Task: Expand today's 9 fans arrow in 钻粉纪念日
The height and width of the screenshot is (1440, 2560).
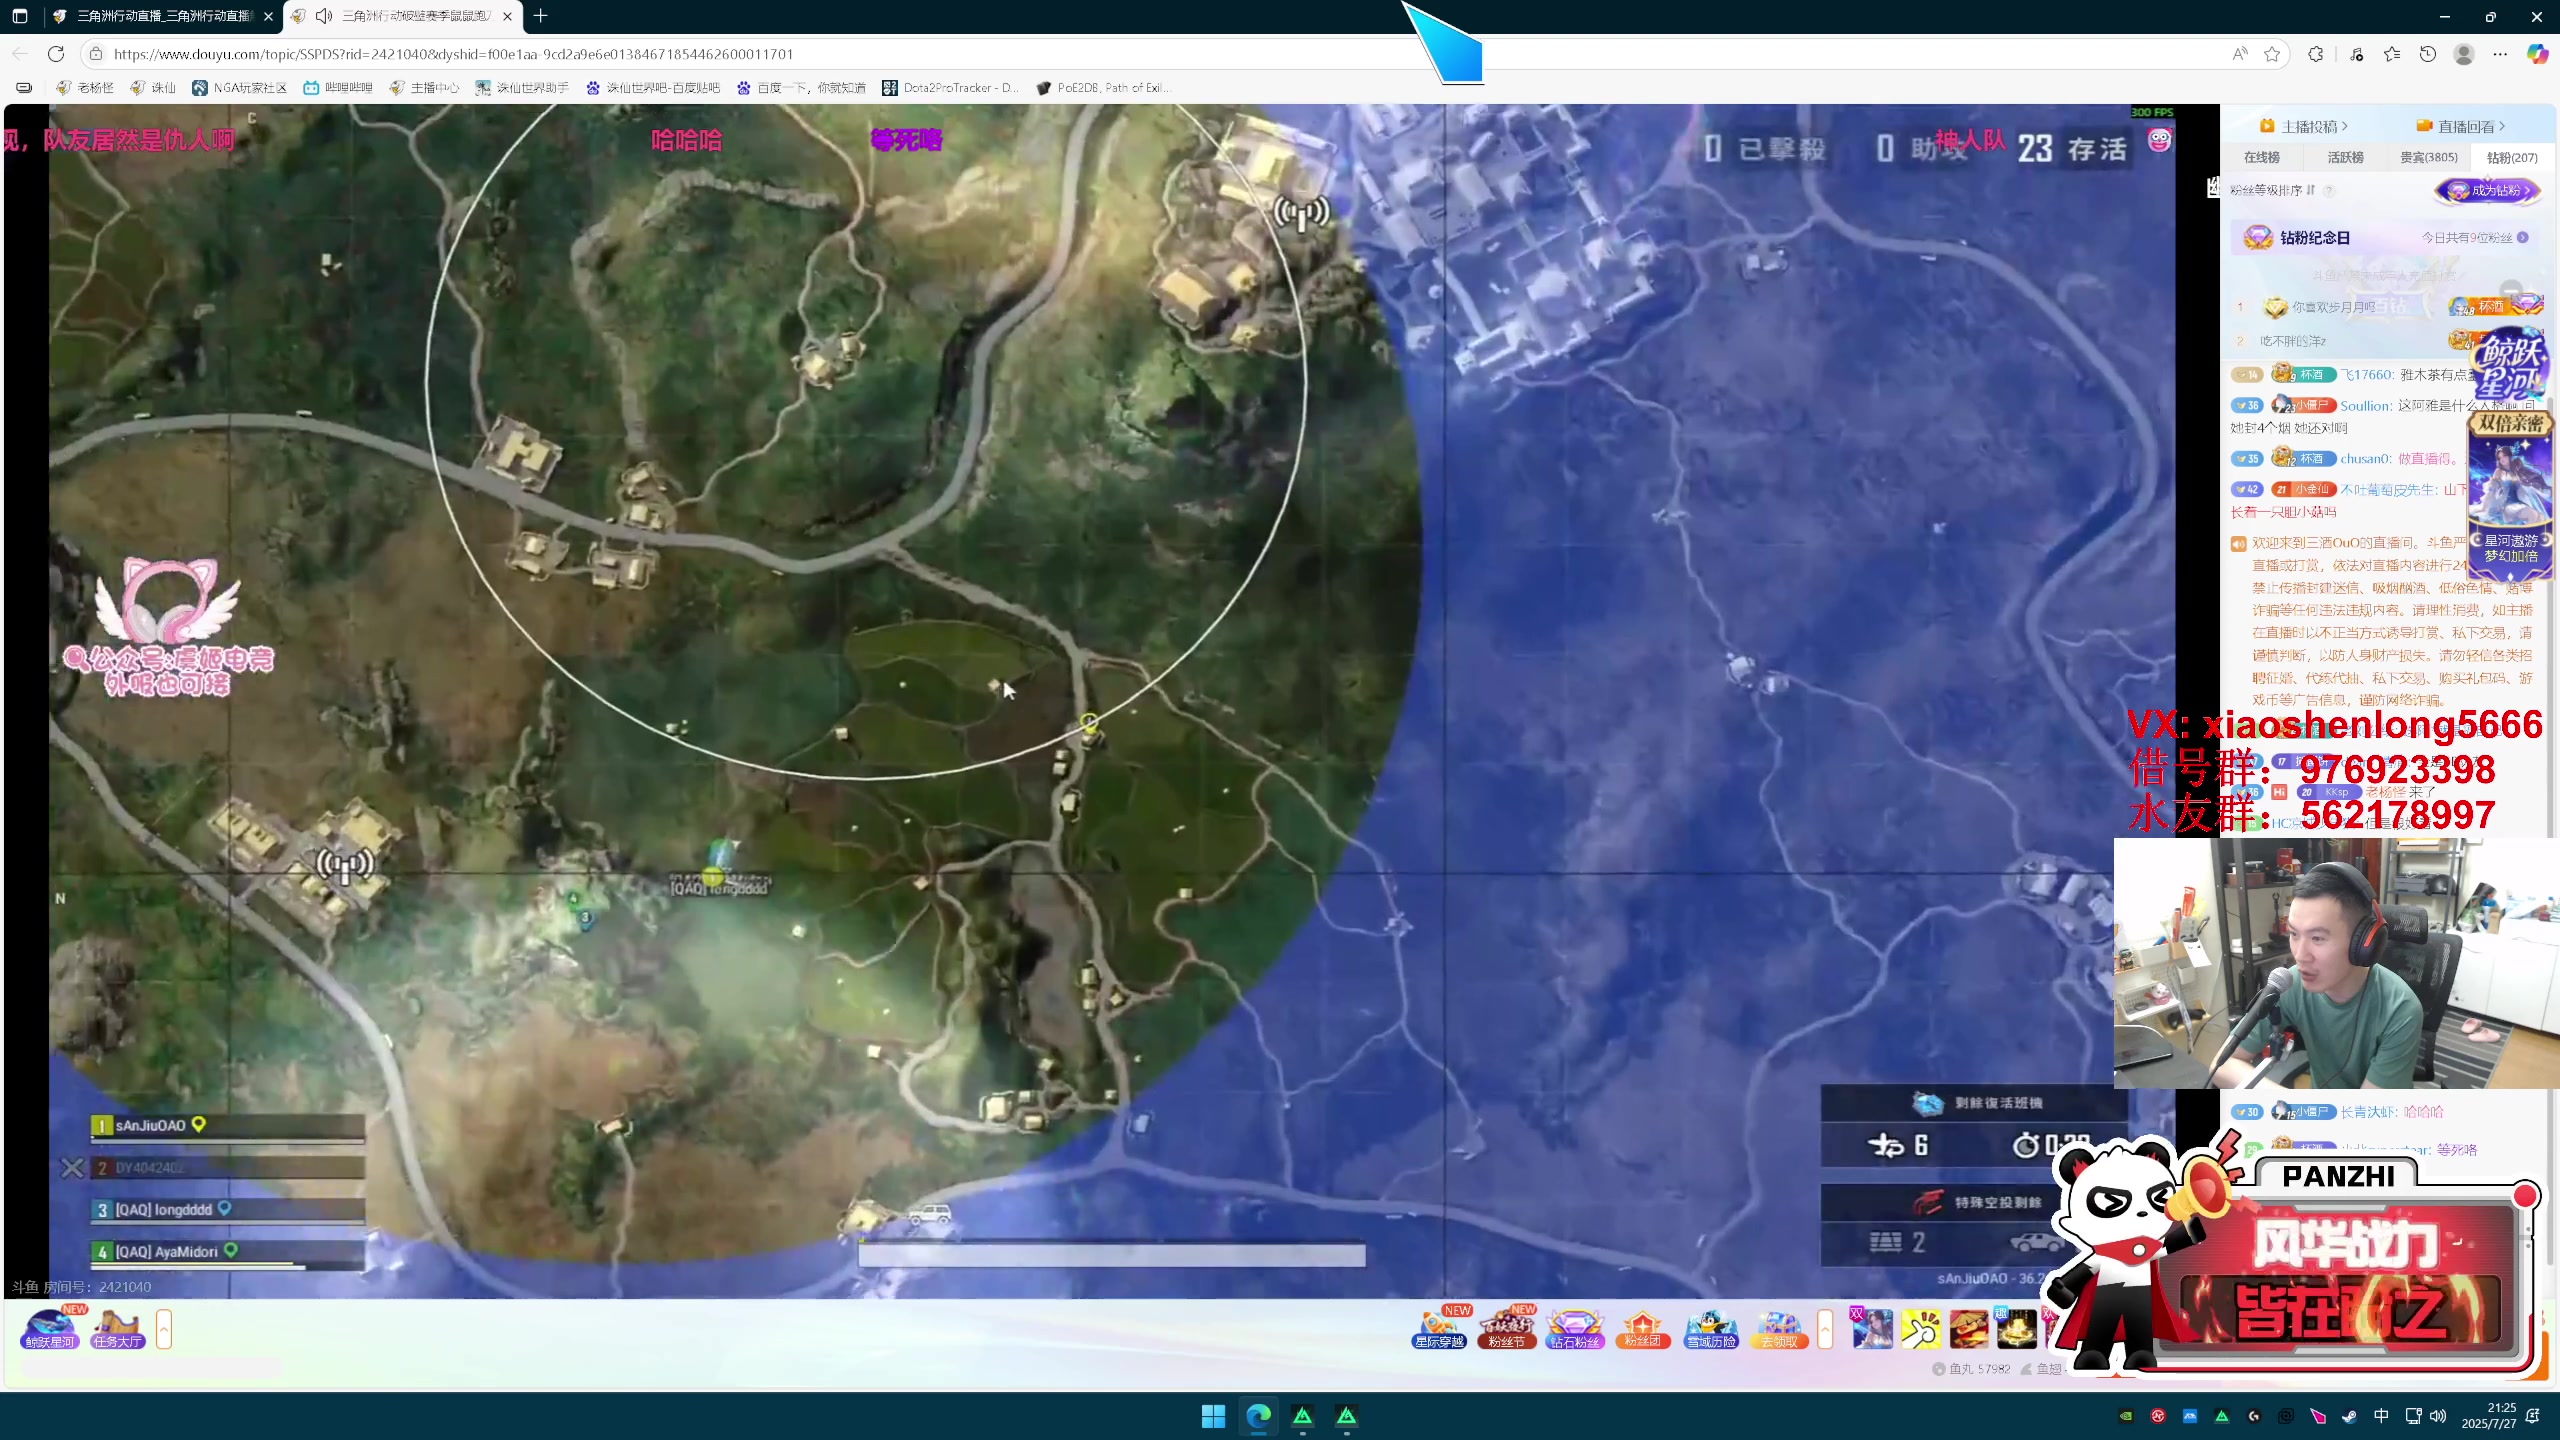Action: (x=2522, y=238)
